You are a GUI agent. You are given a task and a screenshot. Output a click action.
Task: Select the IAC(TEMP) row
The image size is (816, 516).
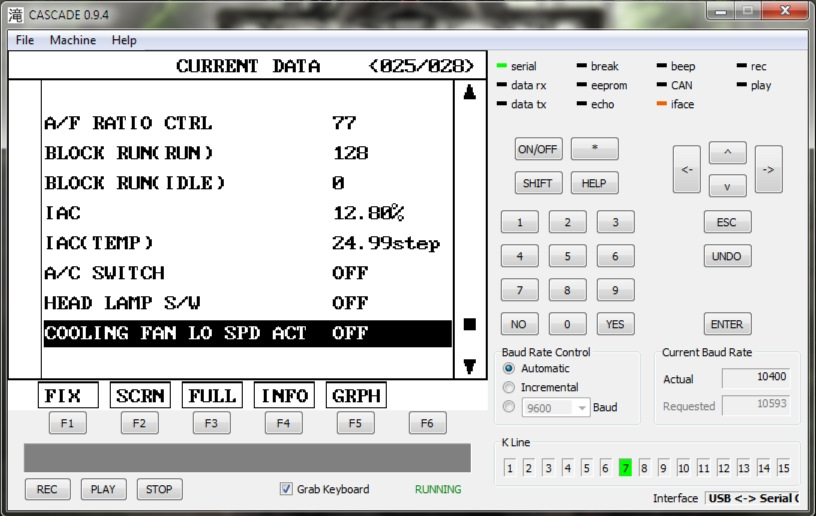click(247, 243)
